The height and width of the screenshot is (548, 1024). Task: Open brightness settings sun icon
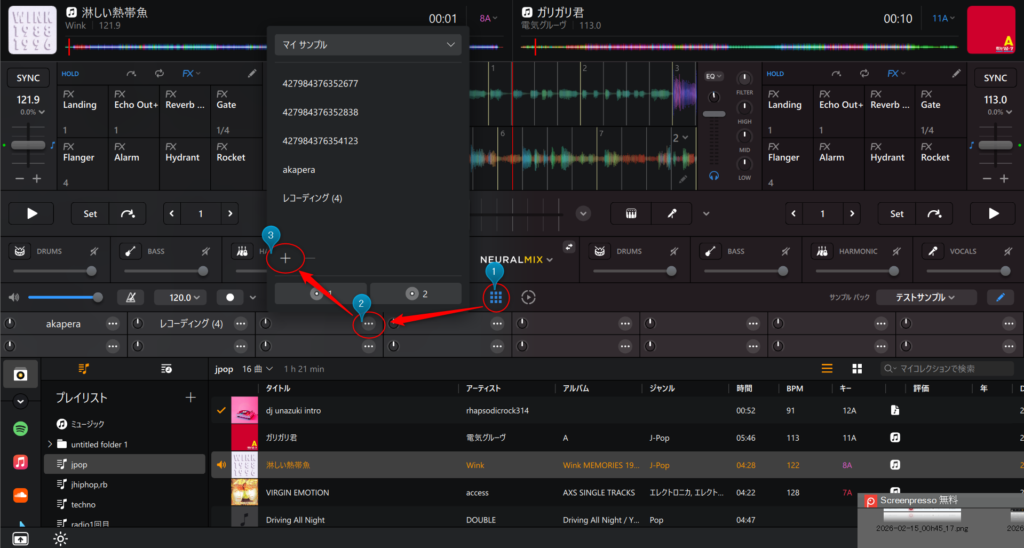tap(61, 538)
